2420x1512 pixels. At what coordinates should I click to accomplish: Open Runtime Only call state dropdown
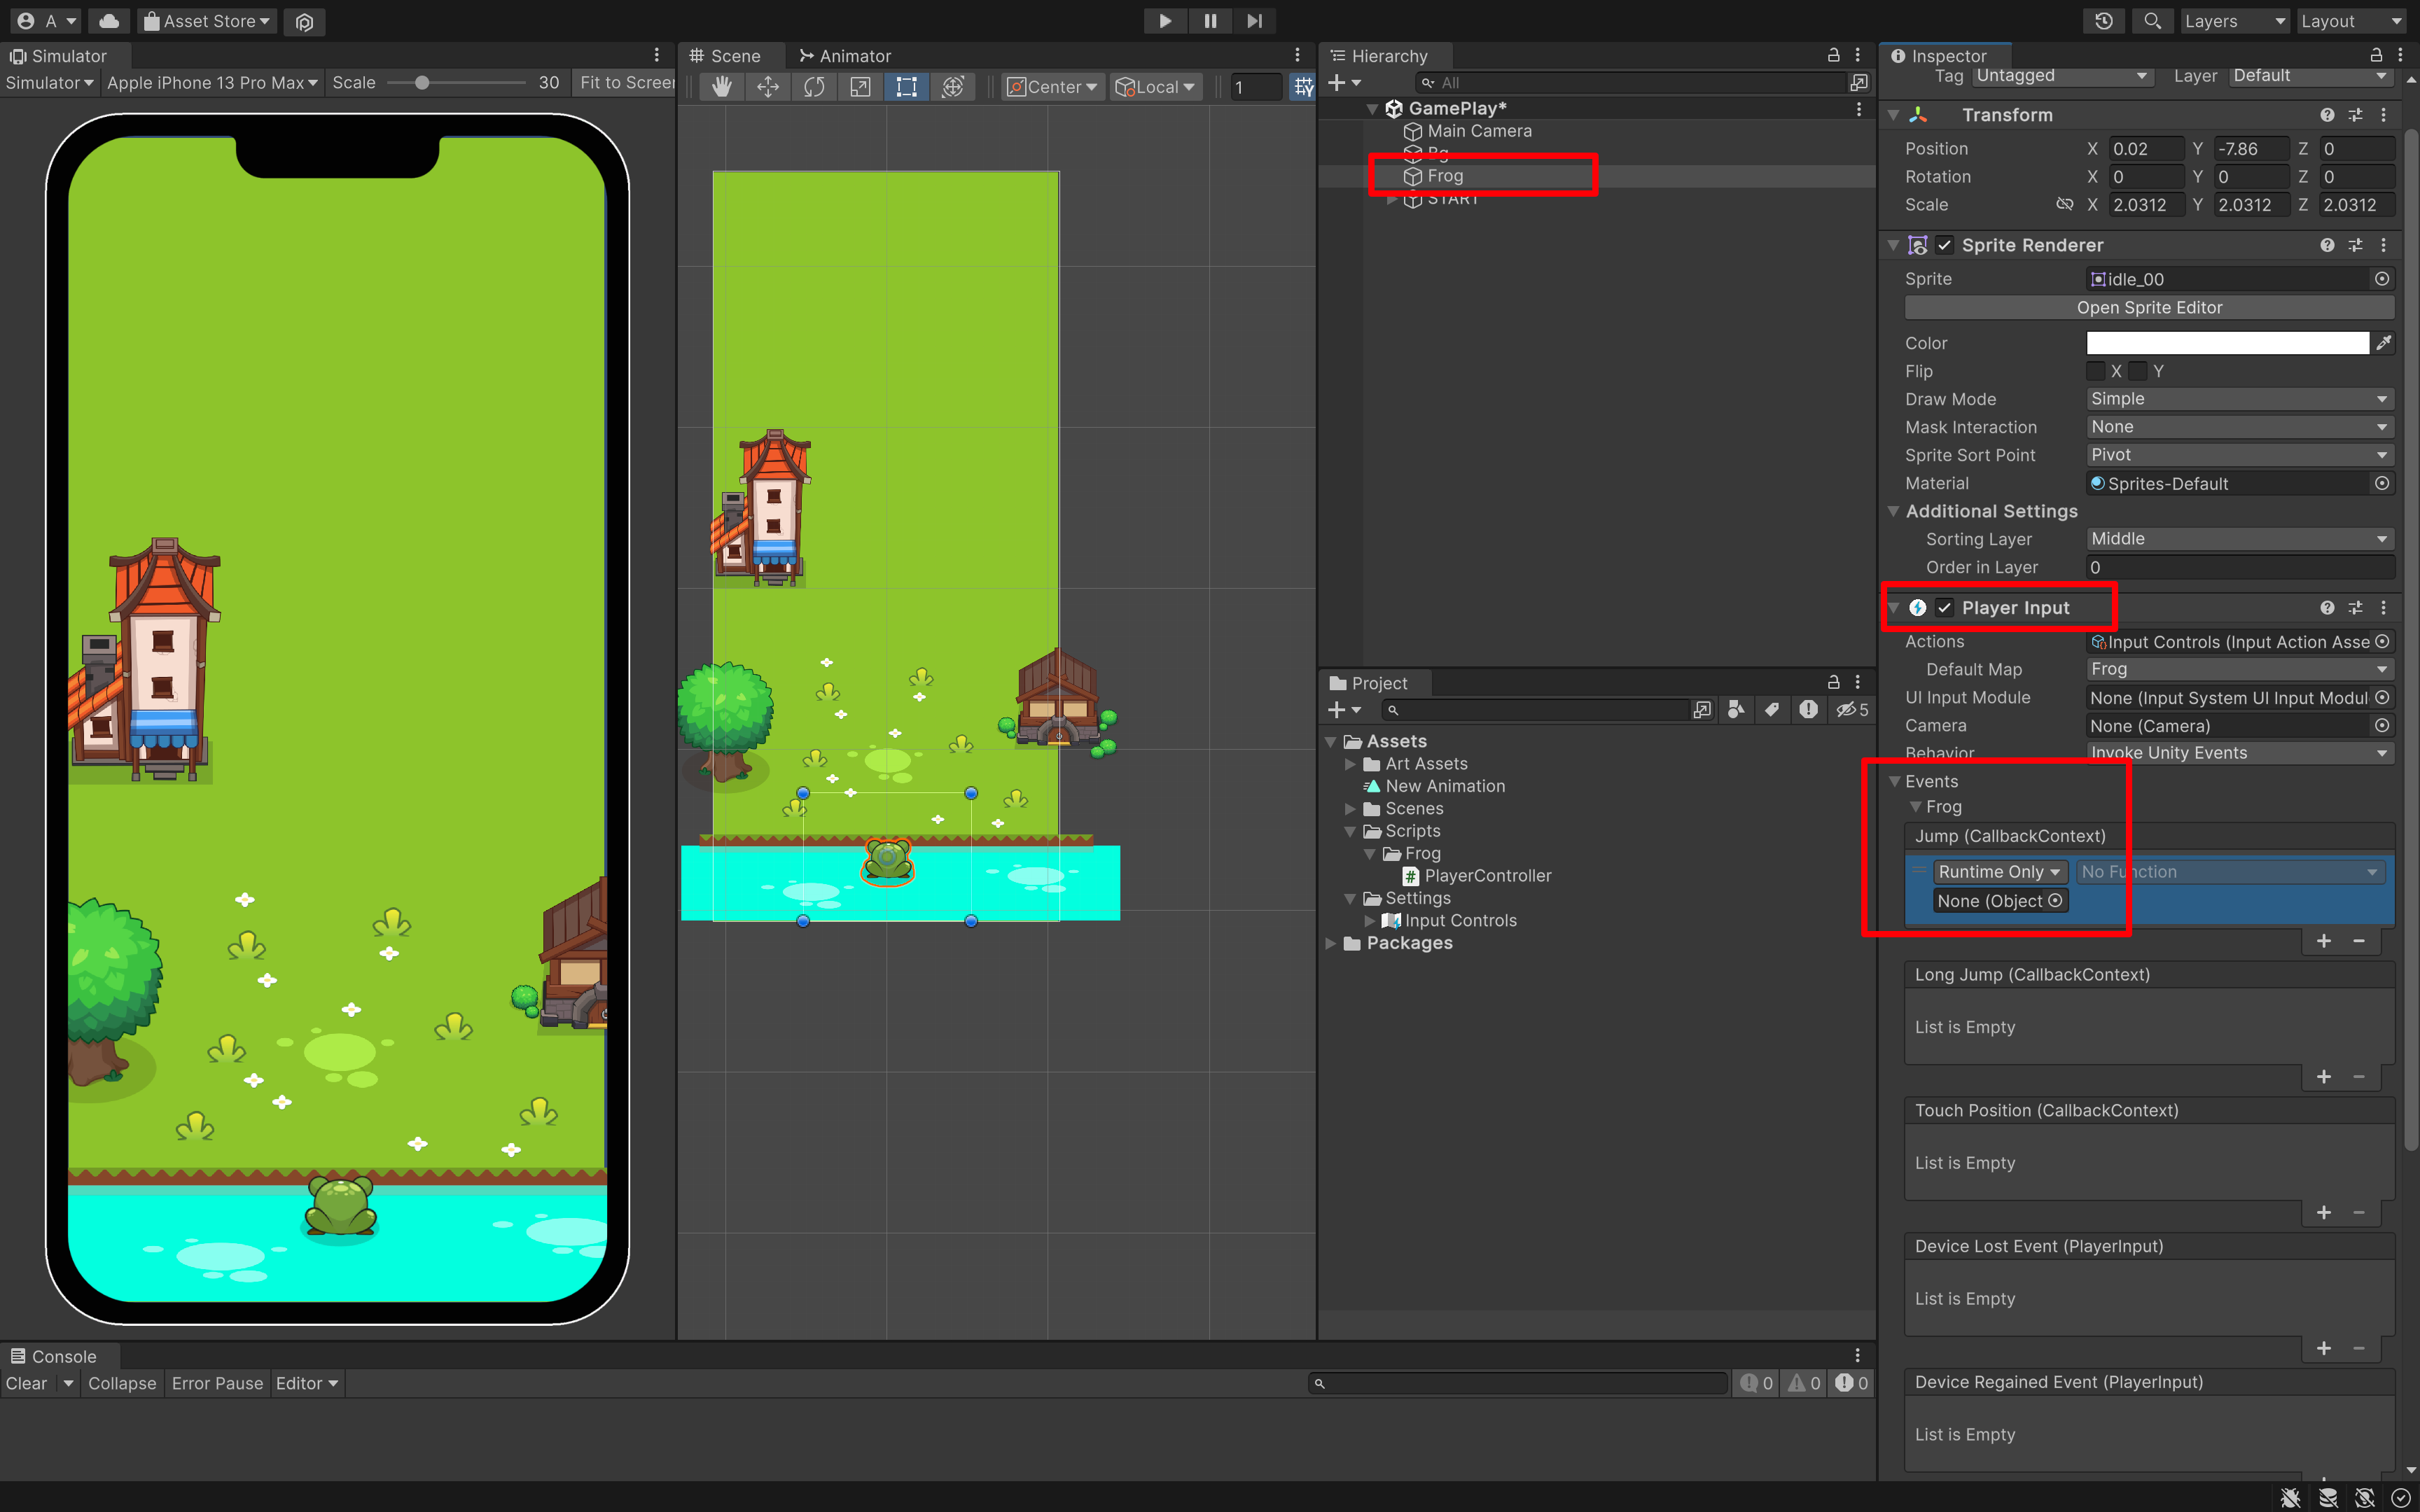coord(1999,872)
